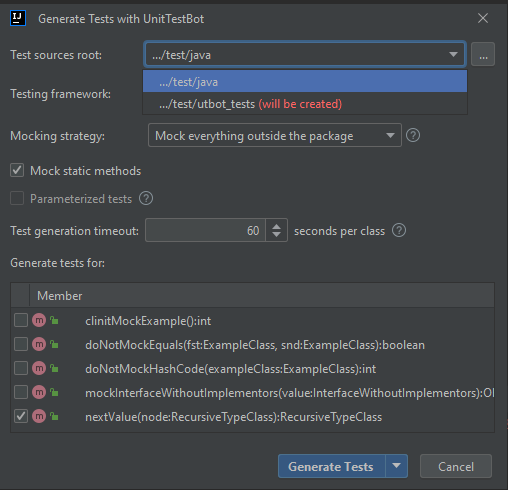Click public lock icon of doNotMockEquals row
This screenshot has width=508, height=490.
point(54,344)
